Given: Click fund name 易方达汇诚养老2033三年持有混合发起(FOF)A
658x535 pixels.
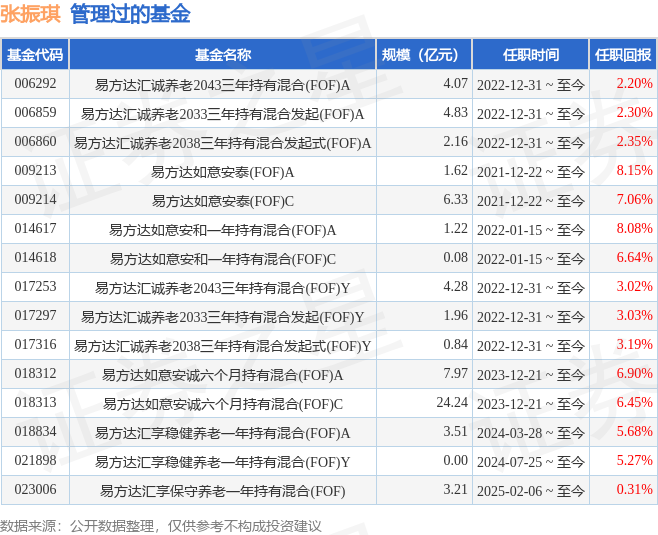Looking at the screenshot, I should [x=222, y=114].
